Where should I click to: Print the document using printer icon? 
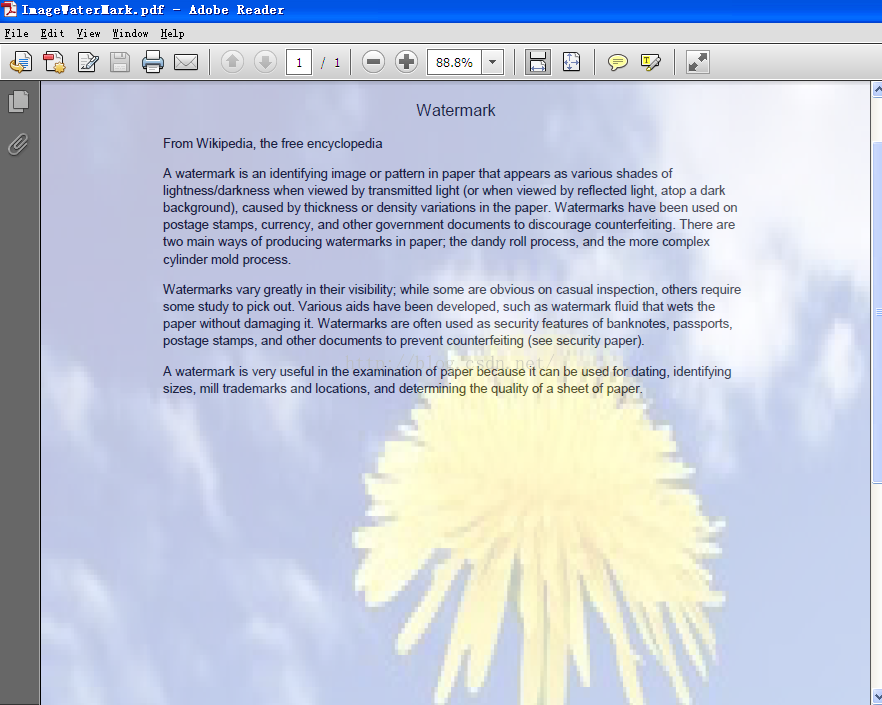tap(153, 62)
